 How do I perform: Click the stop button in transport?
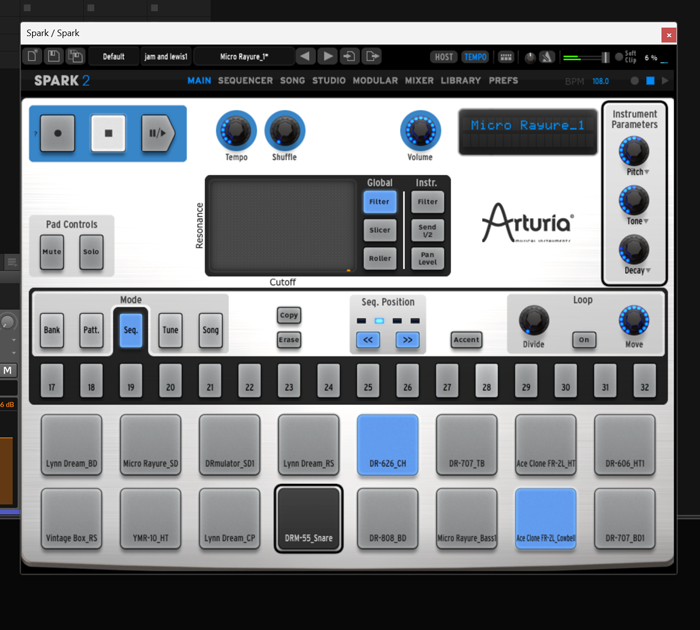[x=108, y=132]
